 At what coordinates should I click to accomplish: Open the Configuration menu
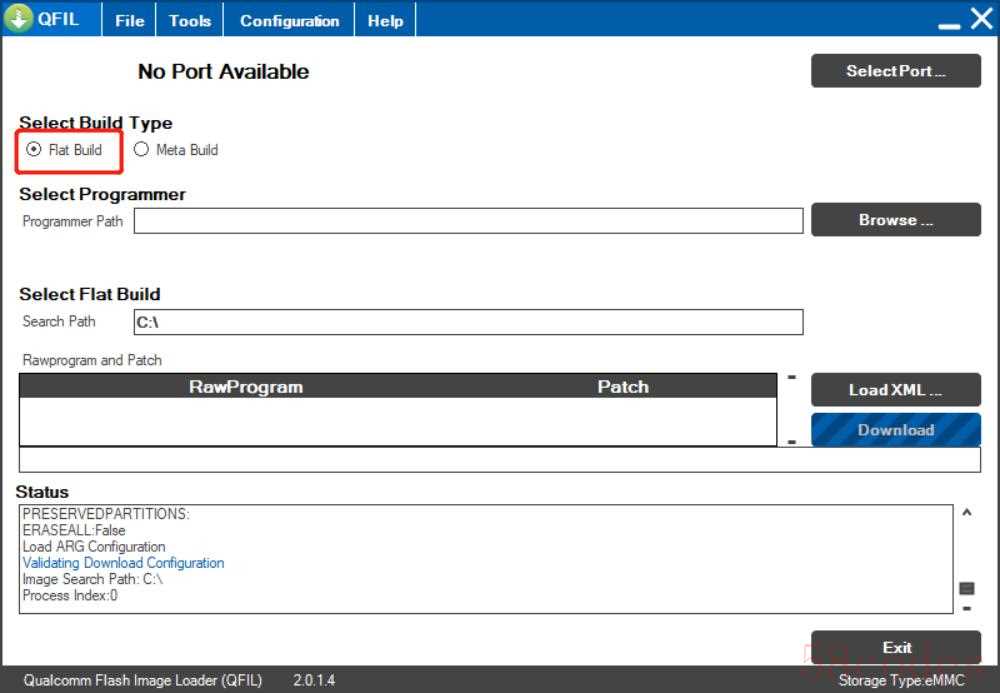tap(289, 20)
